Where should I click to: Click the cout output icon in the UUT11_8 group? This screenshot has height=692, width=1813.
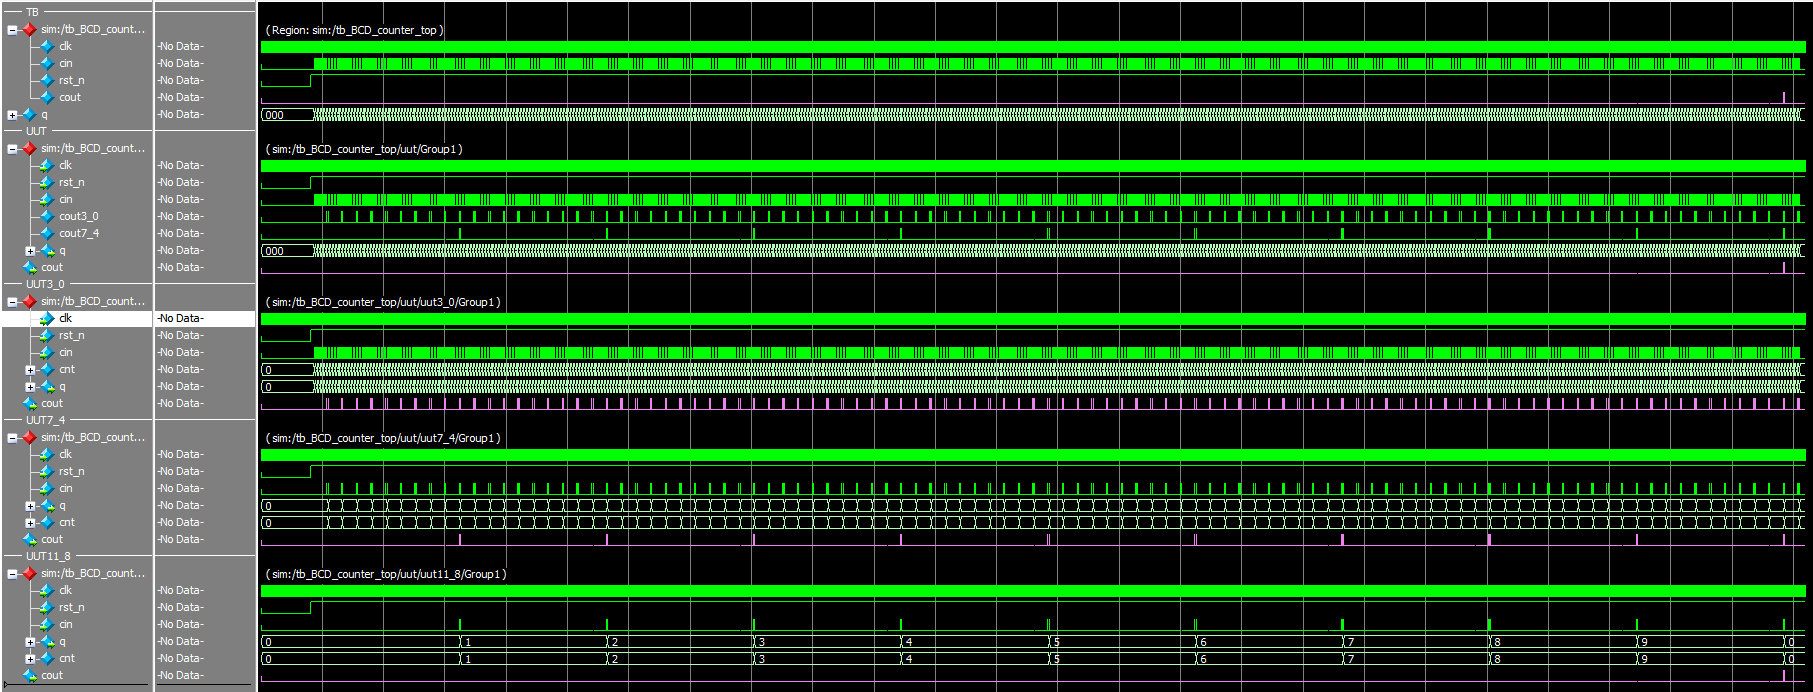(x=30, y=676)
